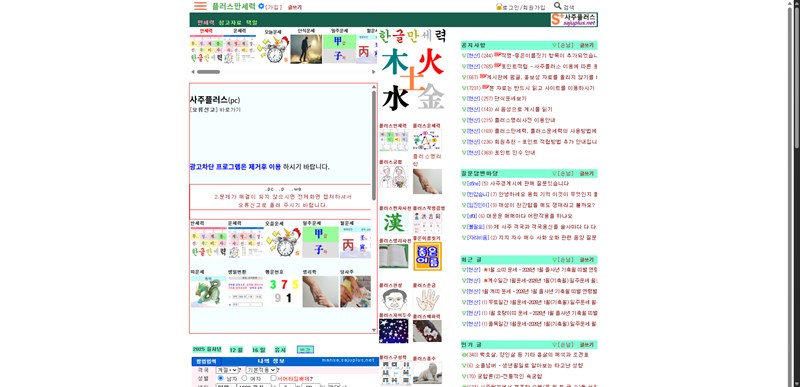Select 택일 in the green menu bar

pos(252,22)
